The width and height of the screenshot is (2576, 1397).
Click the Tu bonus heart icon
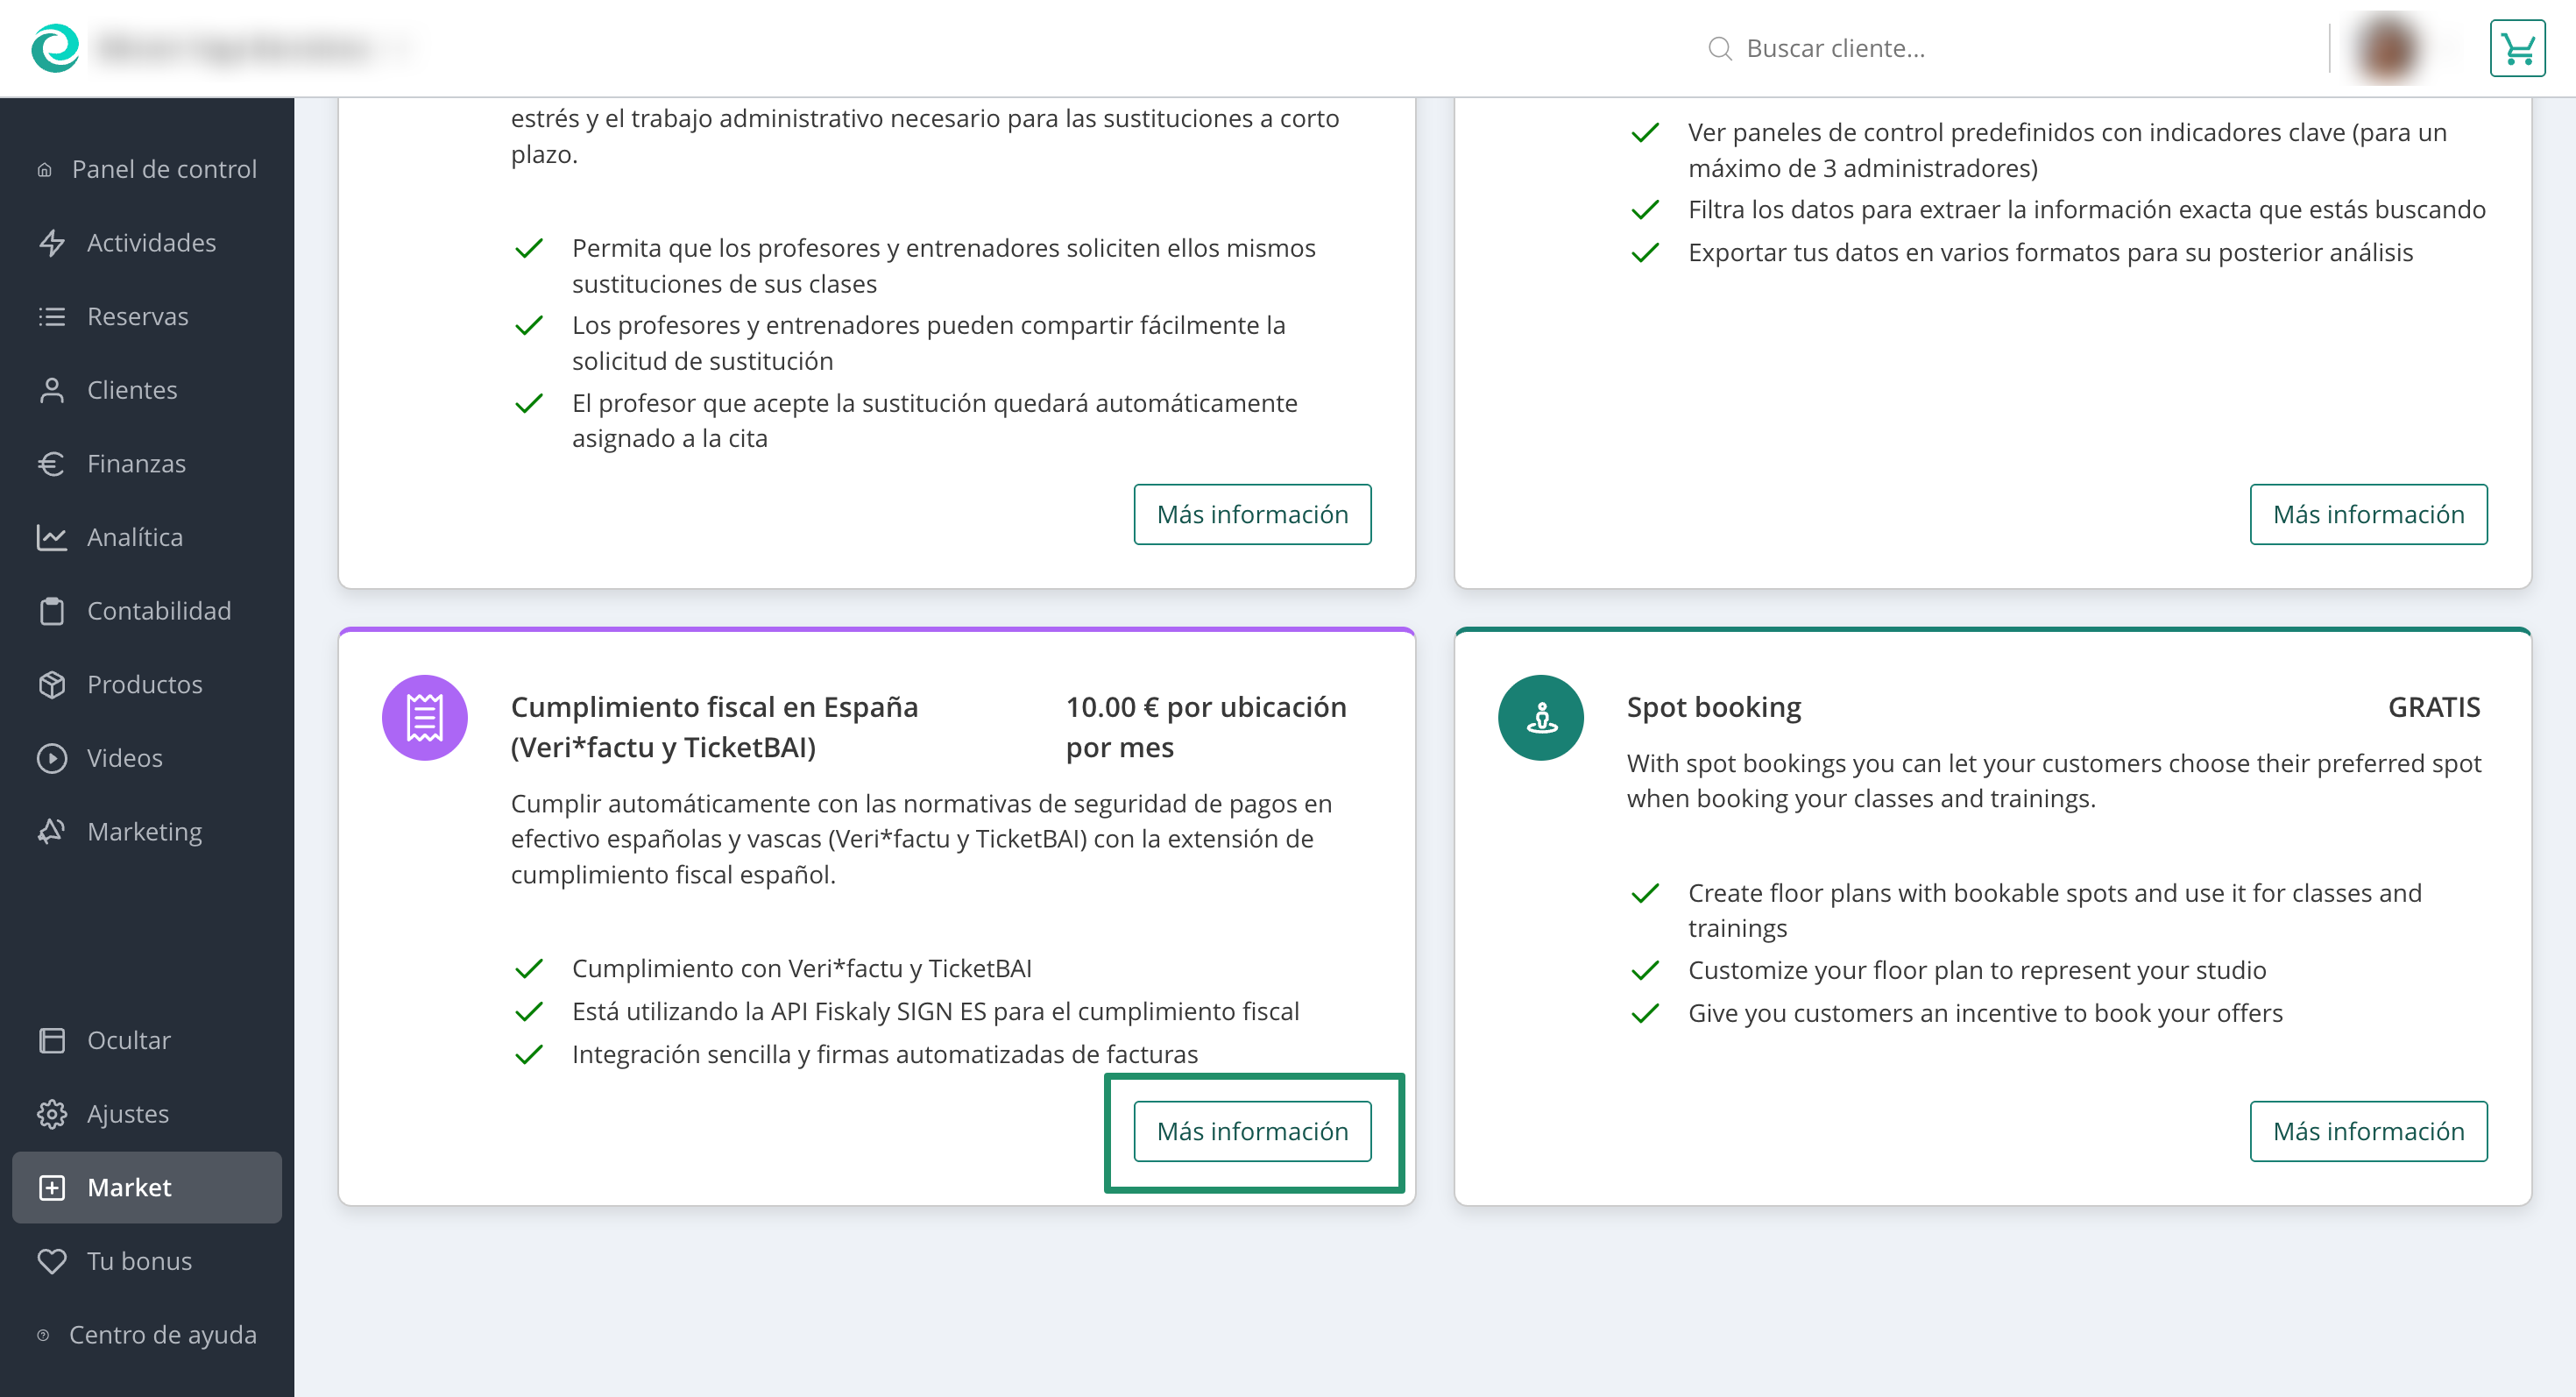(52, 1260)
